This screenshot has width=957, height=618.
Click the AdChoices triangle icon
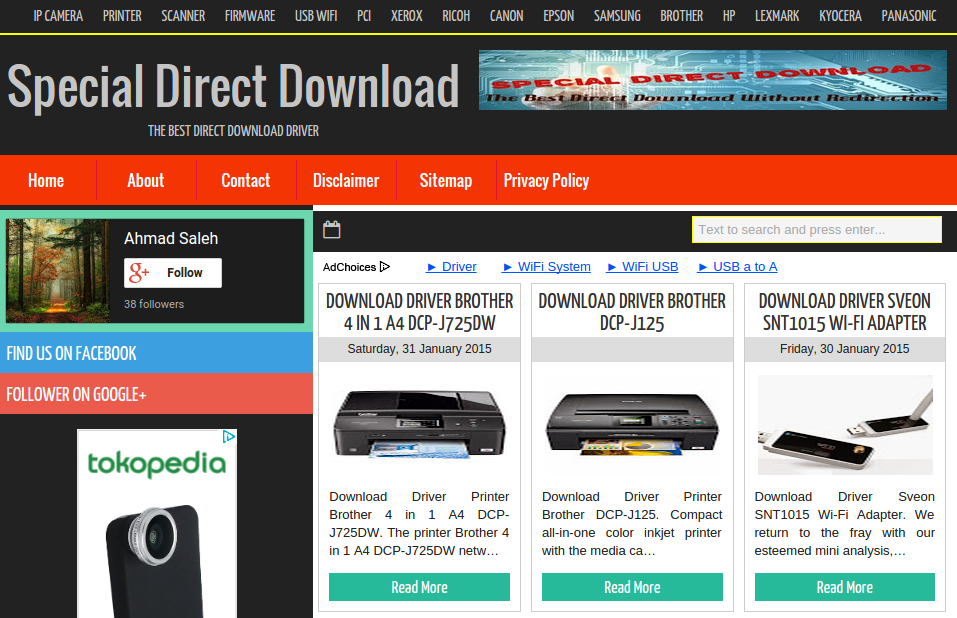385,267
